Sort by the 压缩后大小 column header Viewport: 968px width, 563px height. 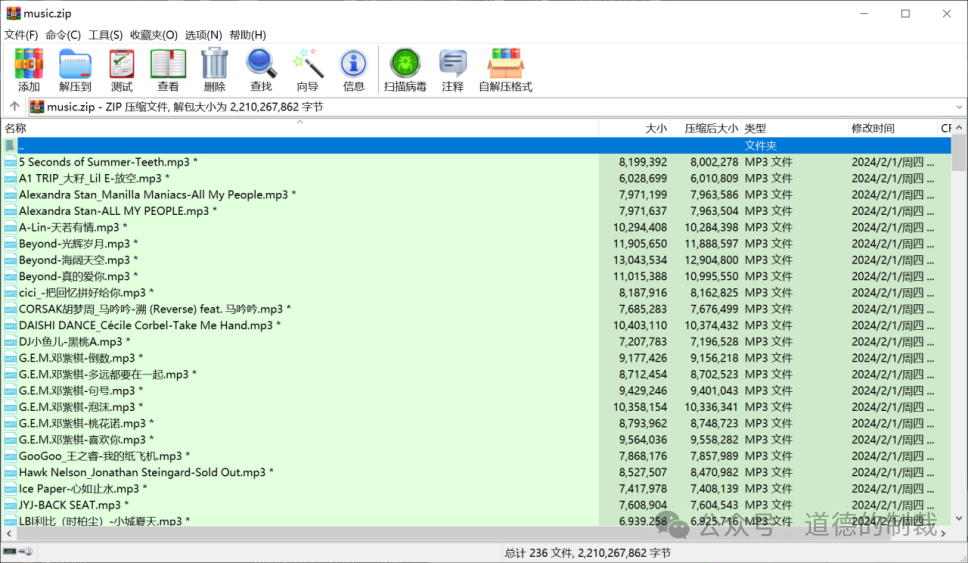point(706,128)
